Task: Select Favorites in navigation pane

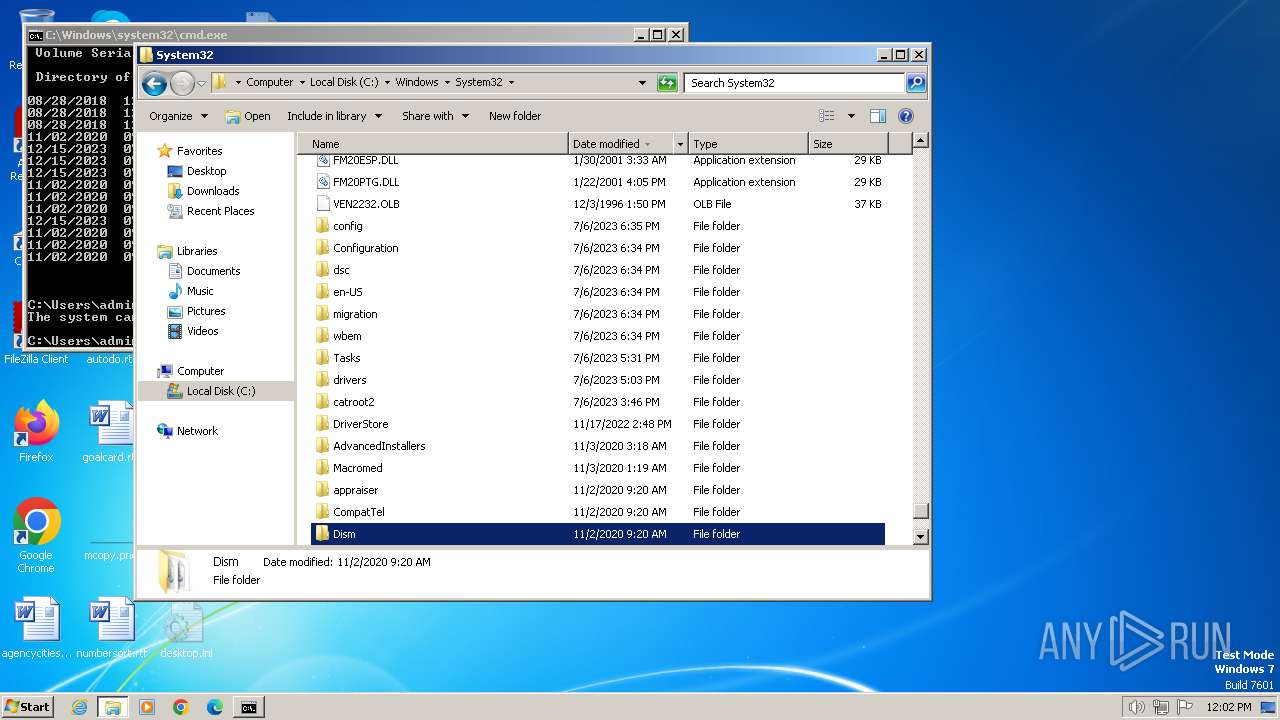Action: pos(199,151)
